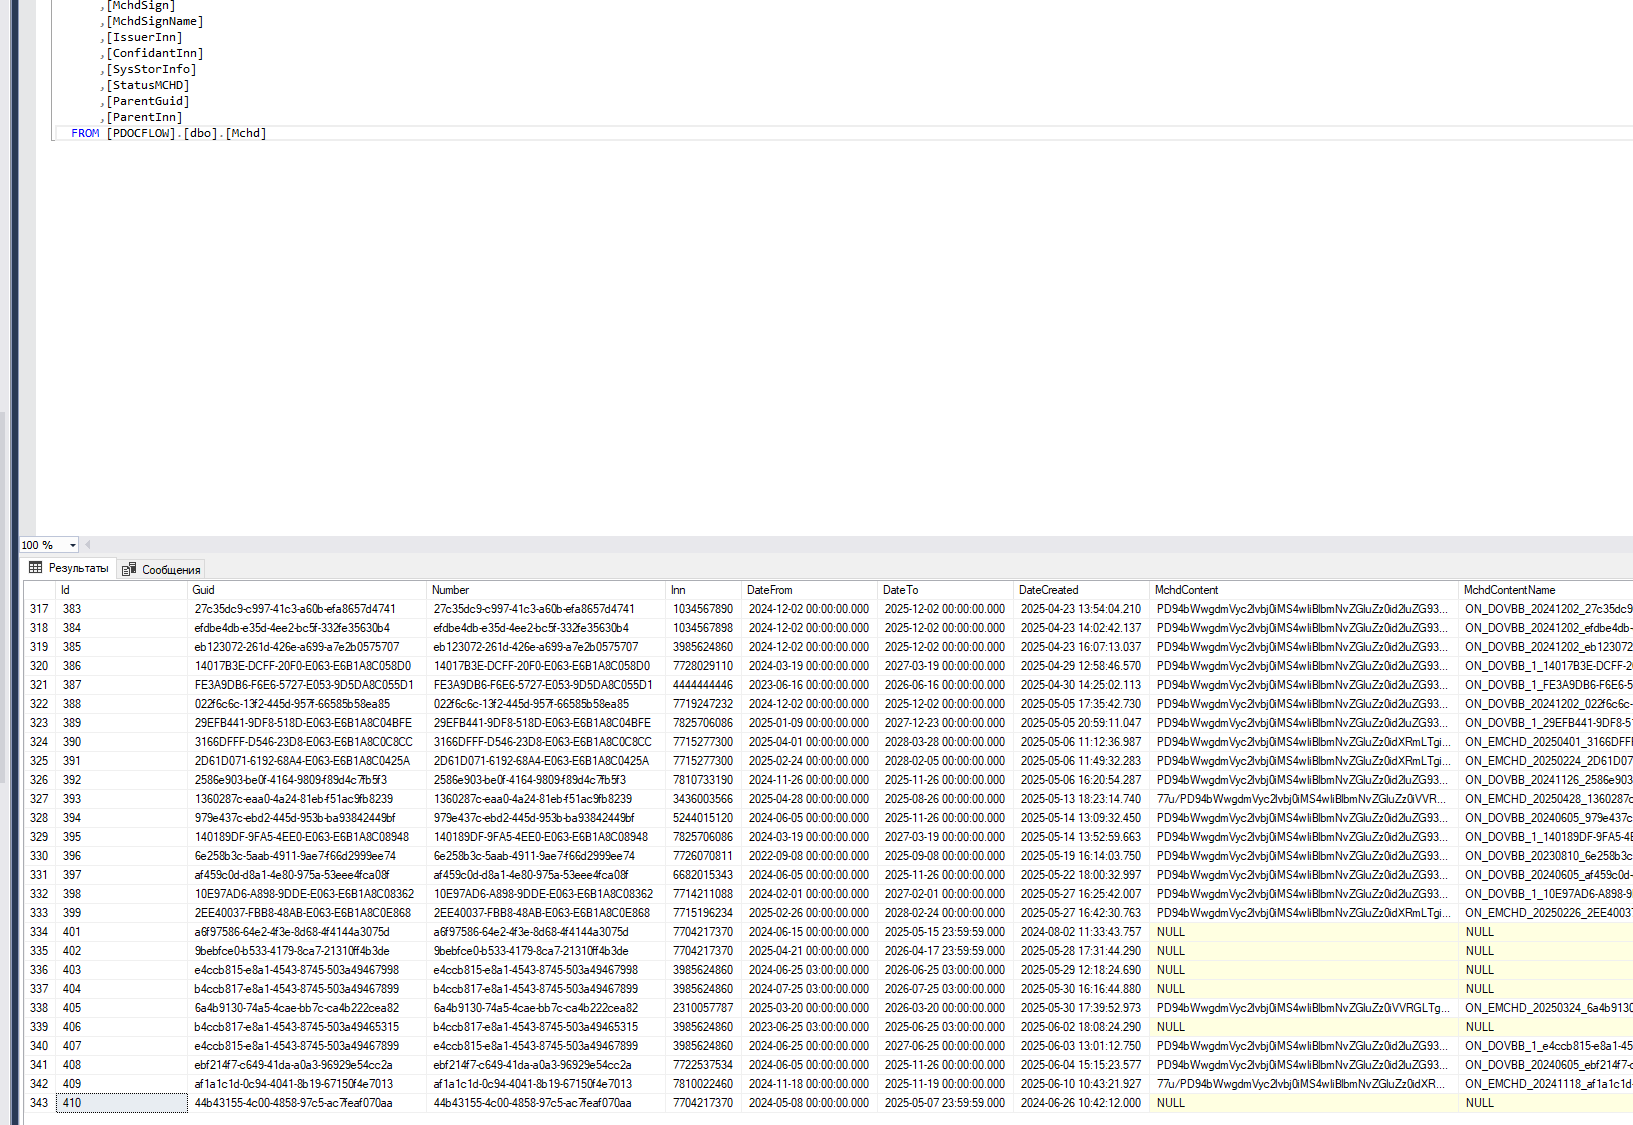Image resolution: width=1633 pixels, height=1125 pixels.
Task: Click the editor's horizontal scrollbar left arrow
Action: point(88,545)
